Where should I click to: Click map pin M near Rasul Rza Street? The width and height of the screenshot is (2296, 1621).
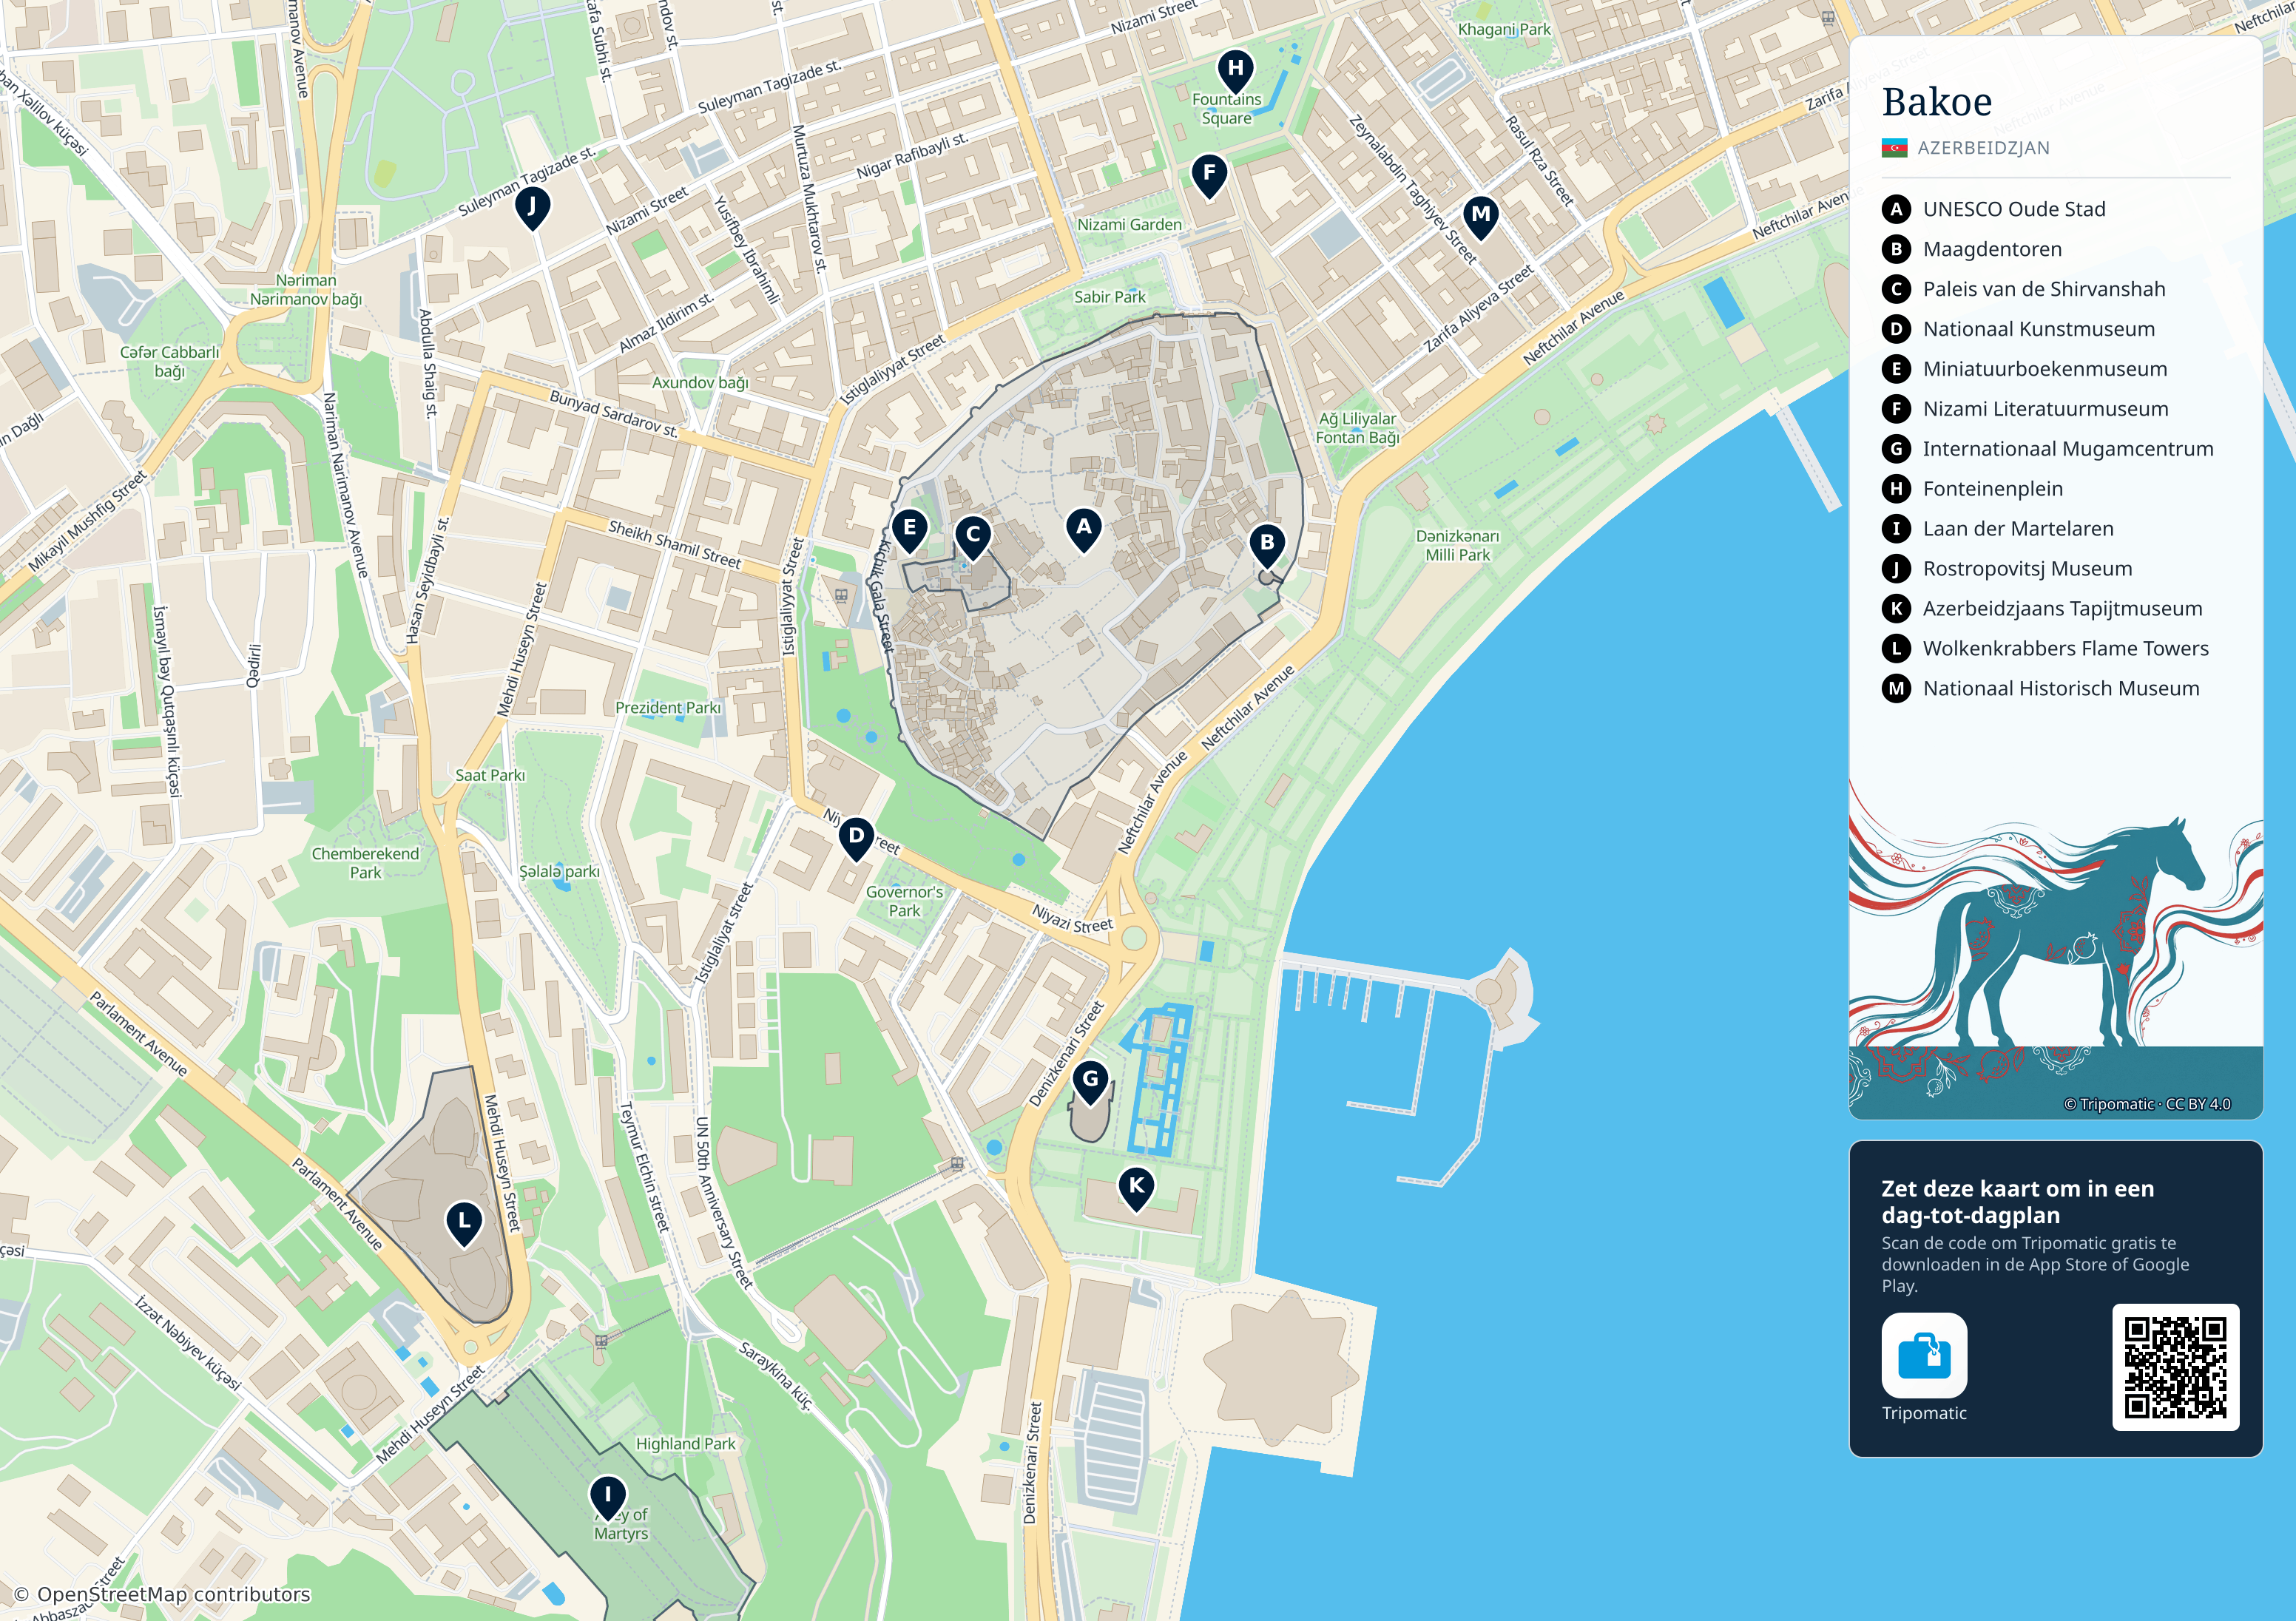click(x=1481, y=218)
